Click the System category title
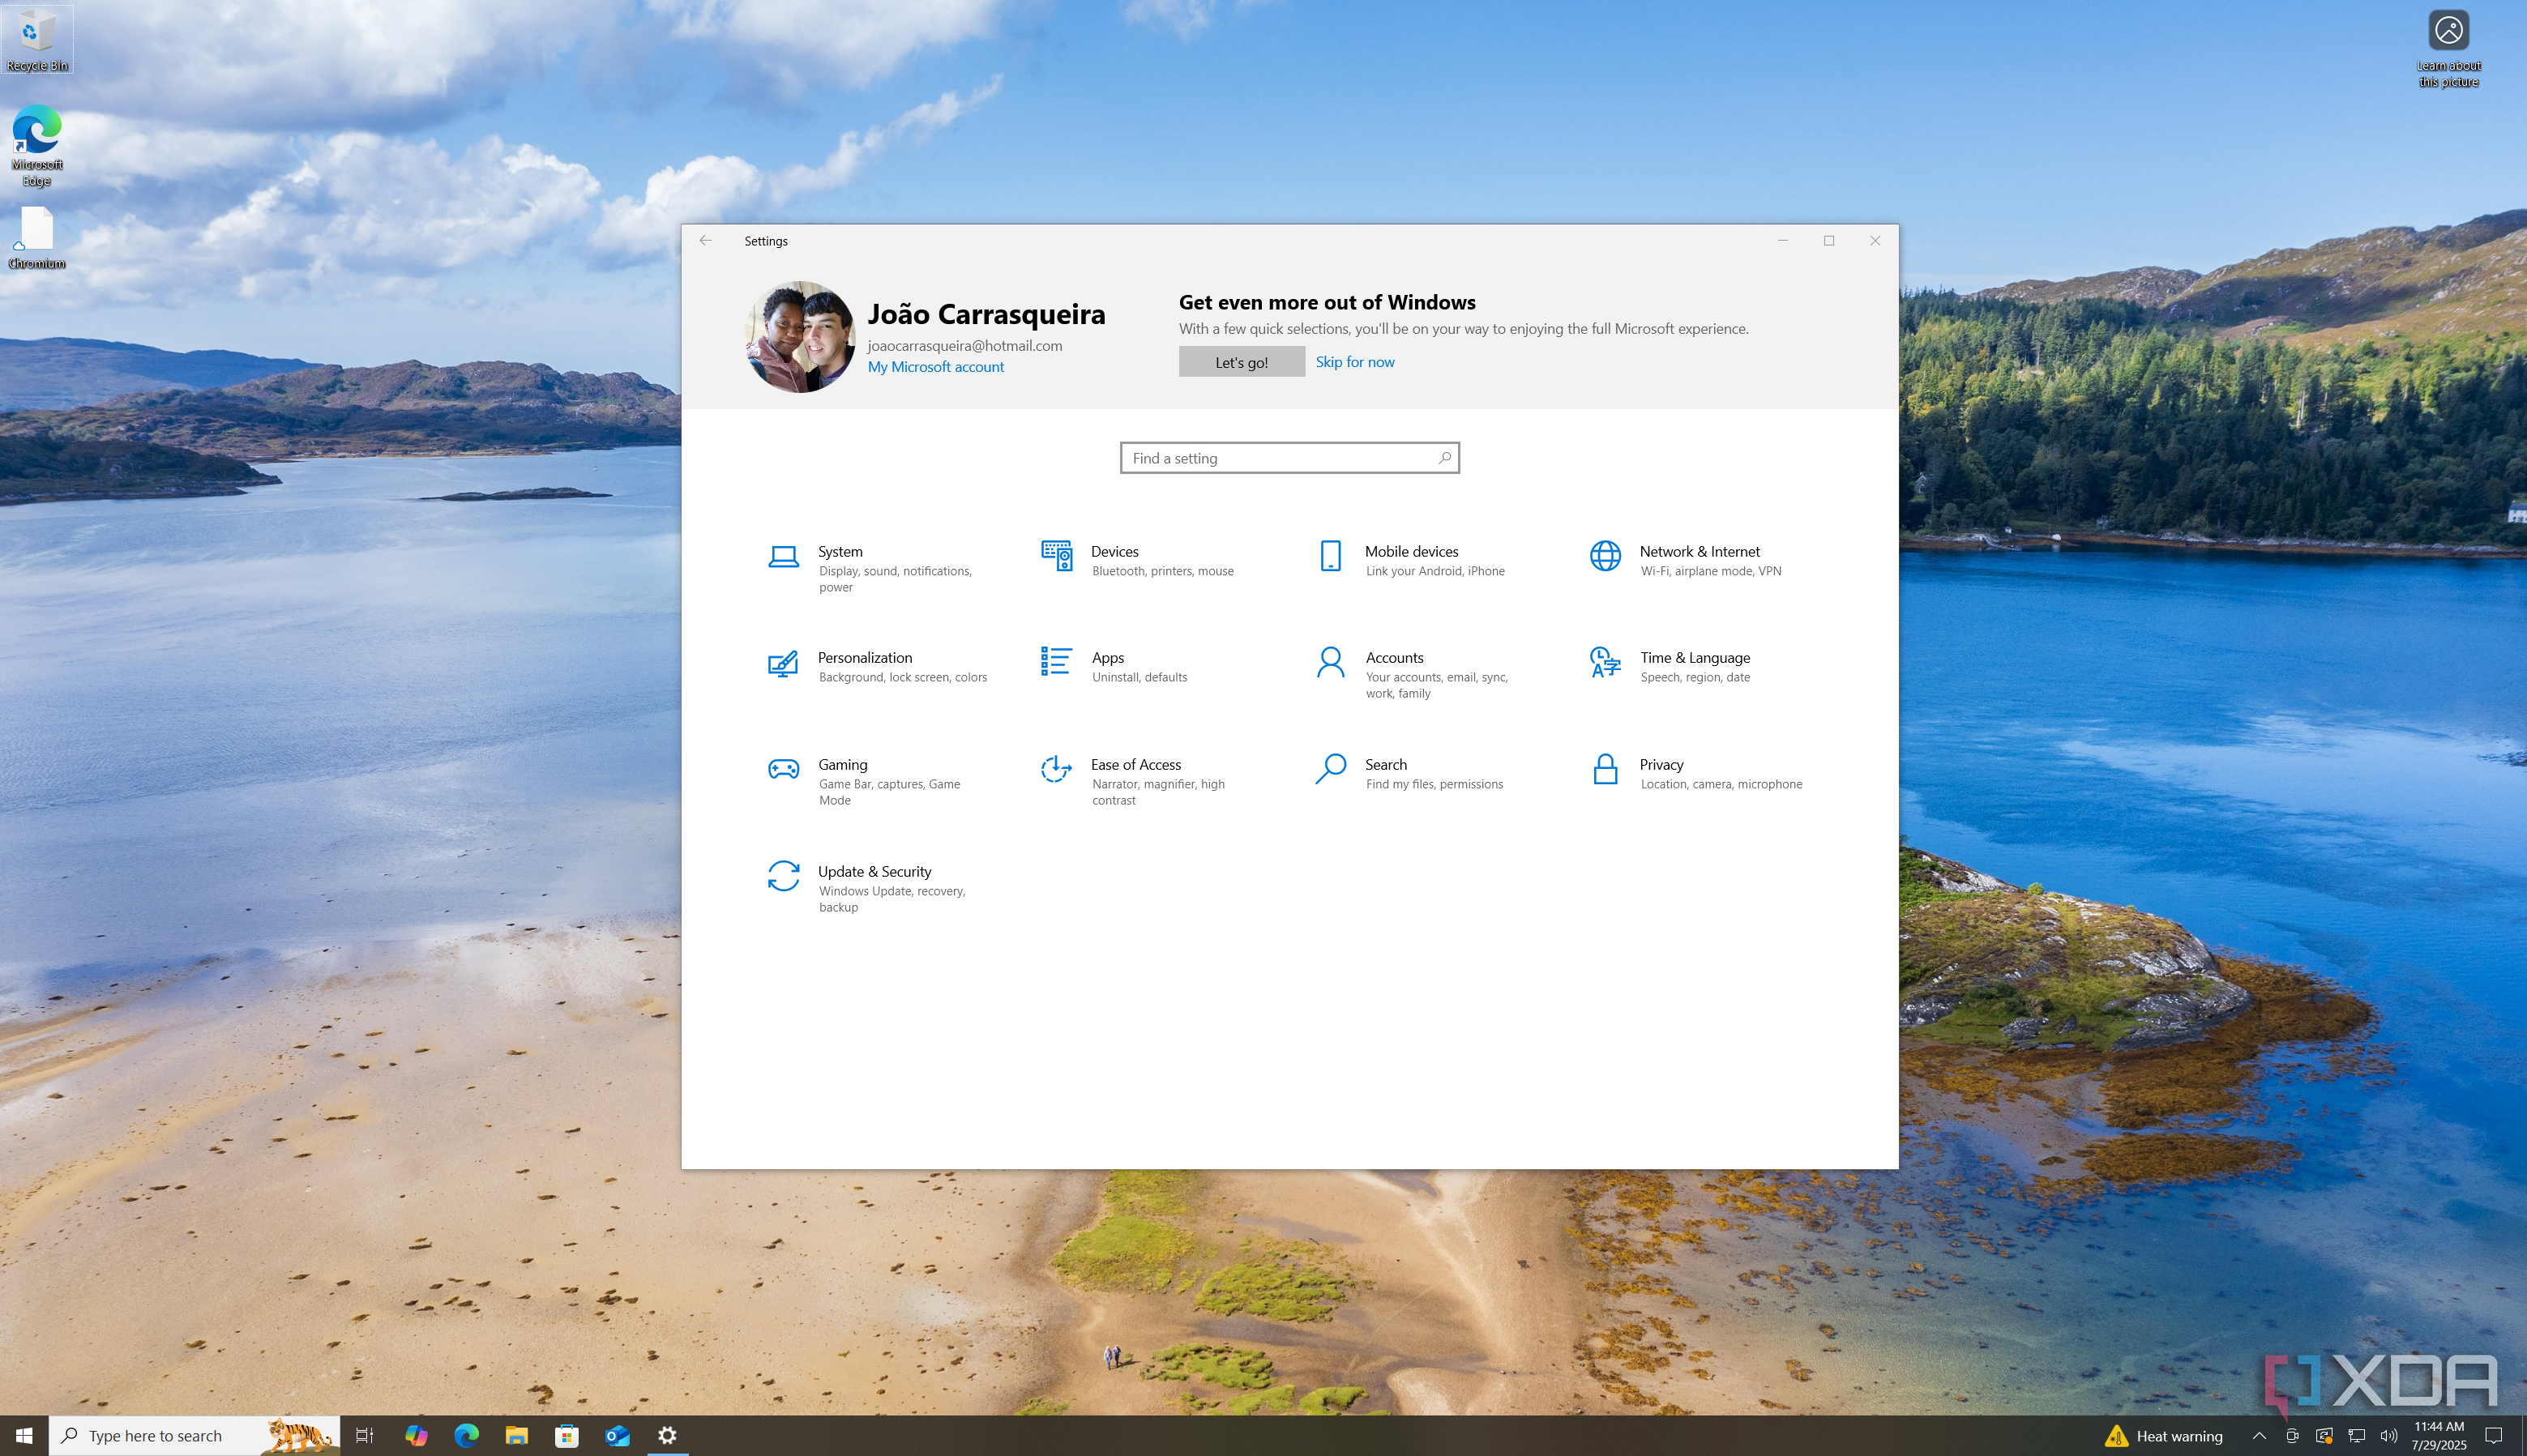Viewport: 2527px width, 1456px height. coord(840,551)
